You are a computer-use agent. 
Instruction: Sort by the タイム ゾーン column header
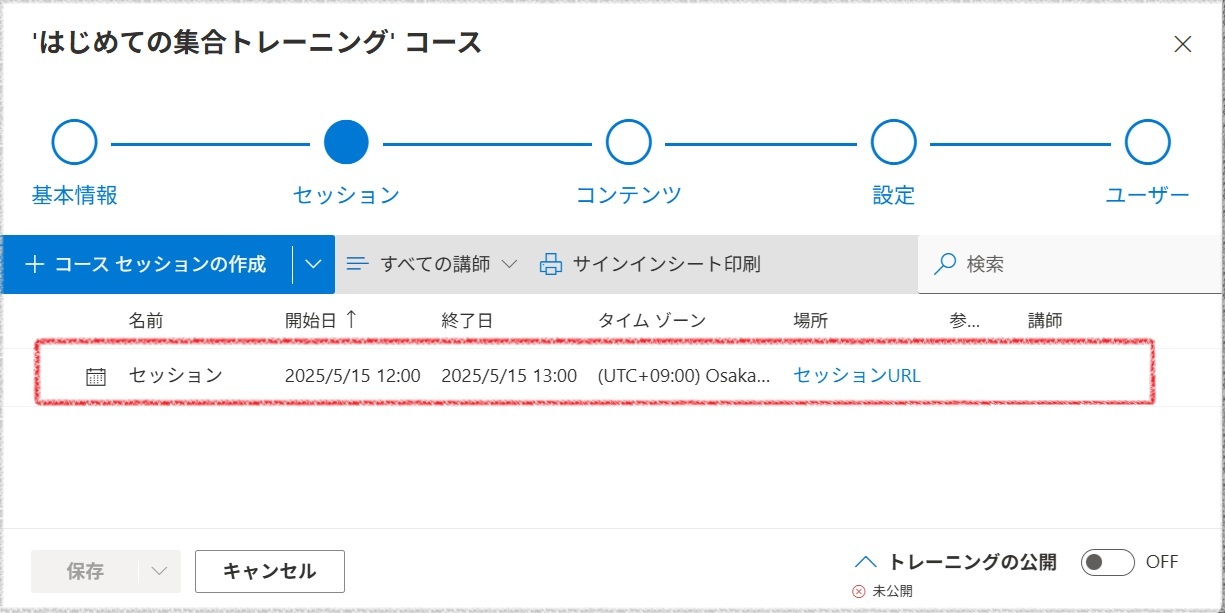tap(652, 321)
